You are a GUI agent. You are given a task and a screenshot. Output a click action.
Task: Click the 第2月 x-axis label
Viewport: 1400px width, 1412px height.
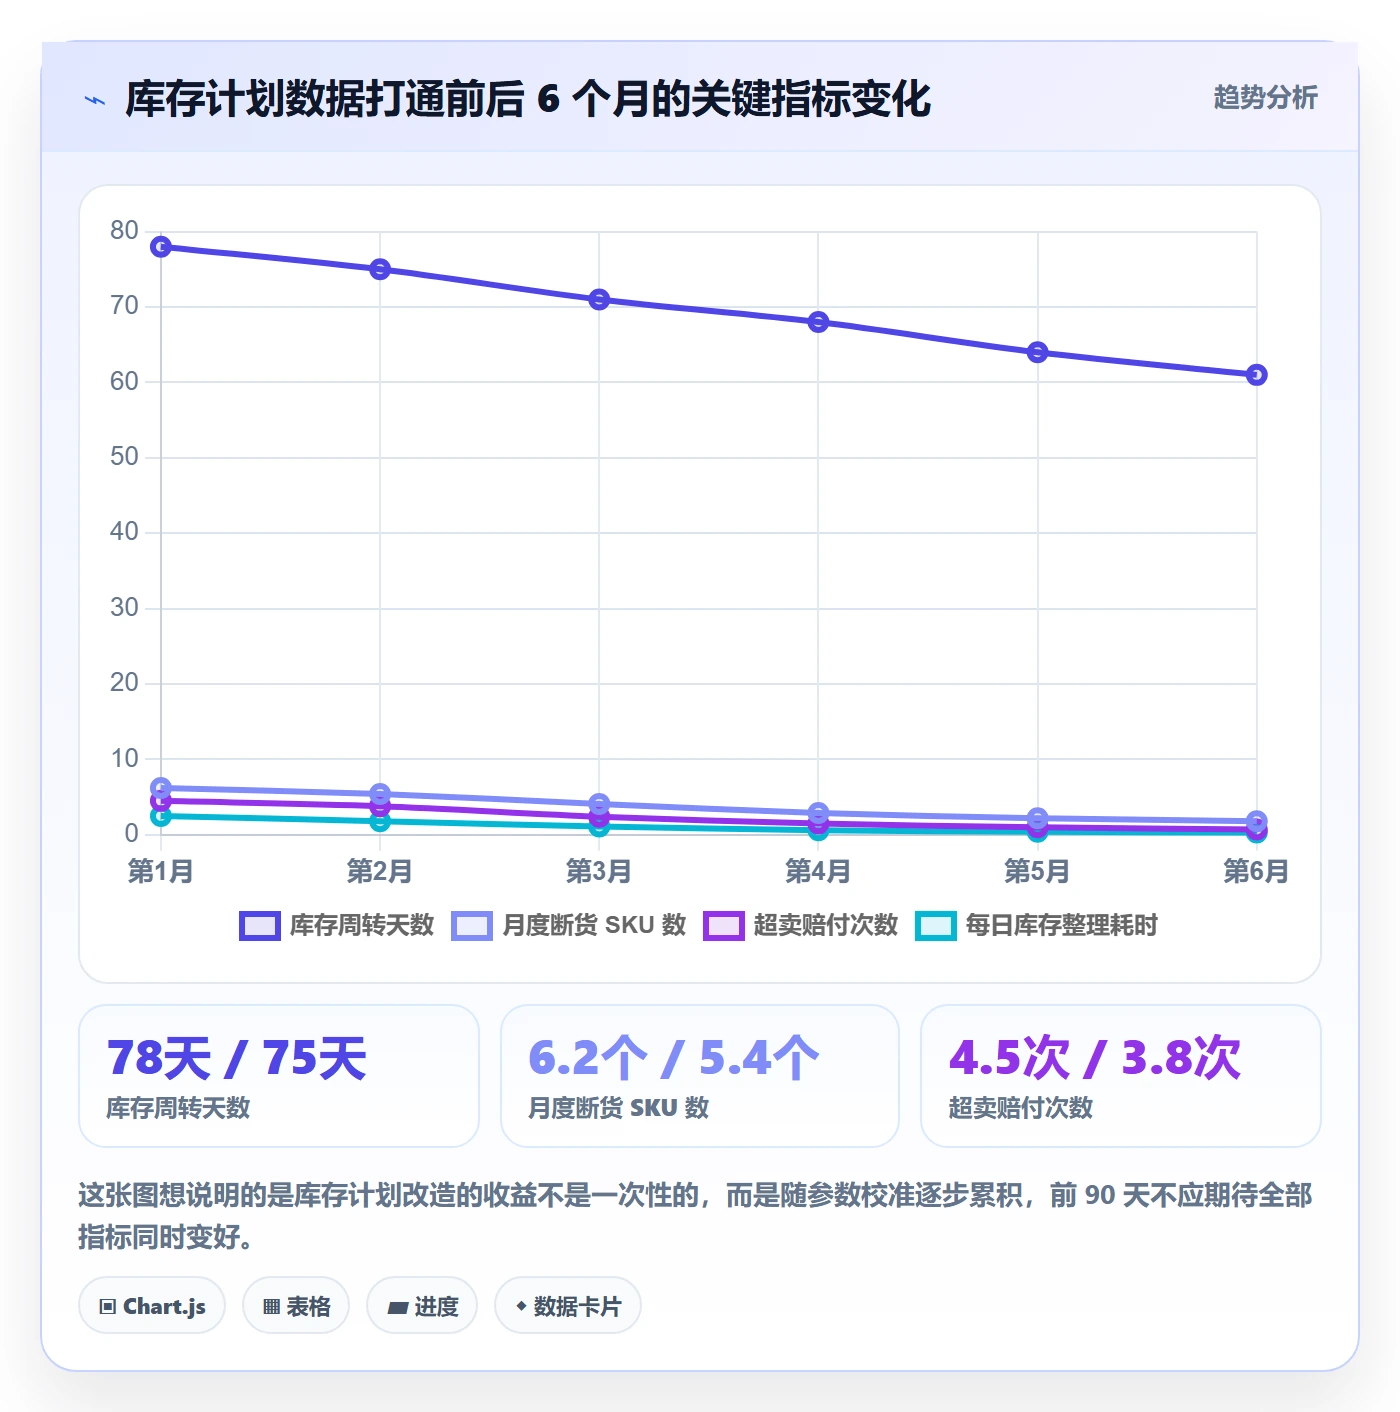pos(380,871)
